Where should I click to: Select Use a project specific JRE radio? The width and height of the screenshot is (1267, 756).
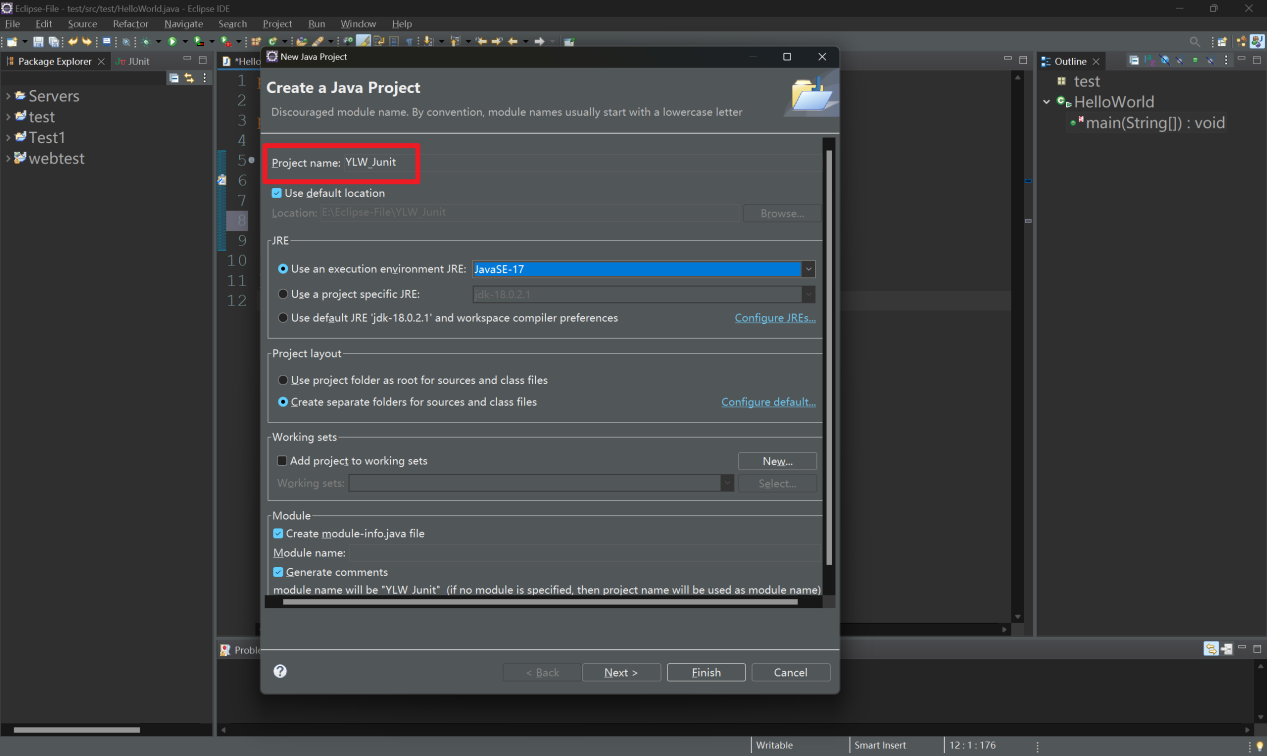click(x=283, y=294)
